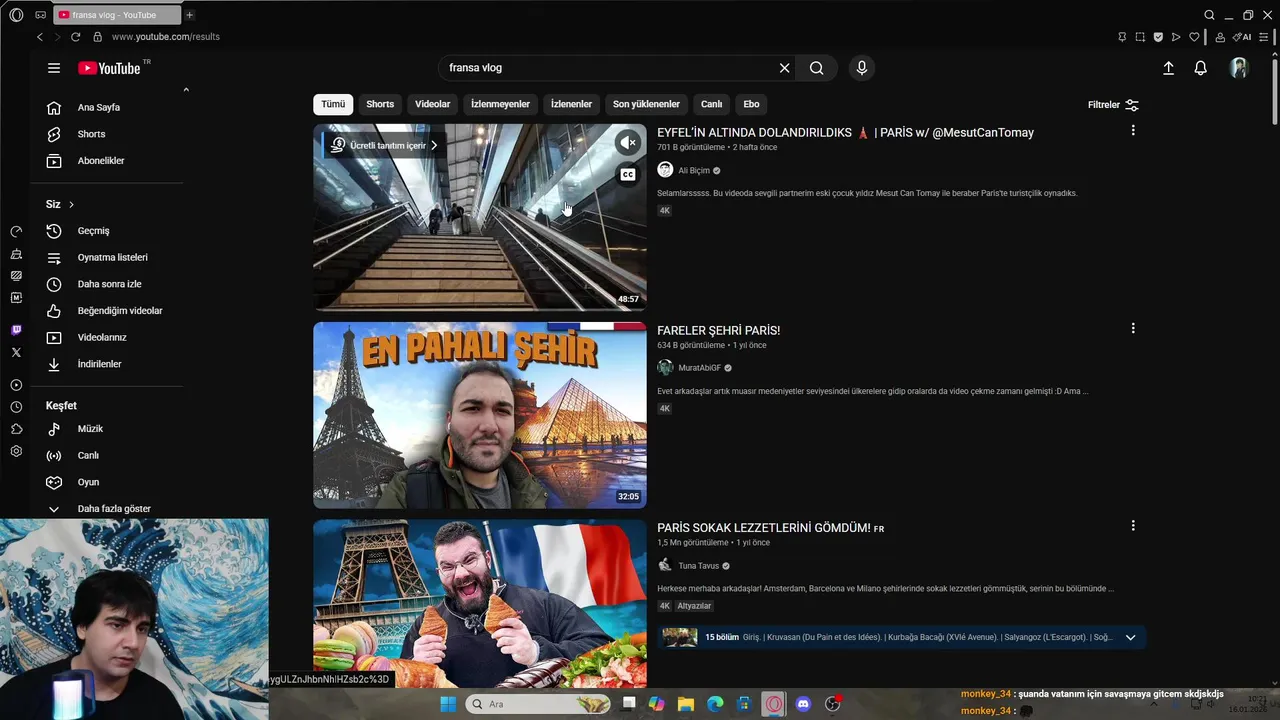Open a new browser tab
Viewport: 1280px width, 720px height.
[x=189, y=15]
